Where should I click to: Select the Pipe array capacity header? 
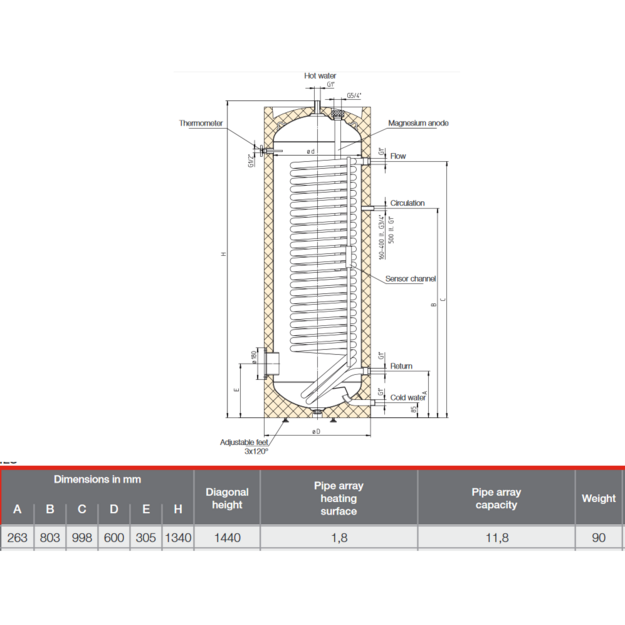pyautogui.click(x=496, y=498)
